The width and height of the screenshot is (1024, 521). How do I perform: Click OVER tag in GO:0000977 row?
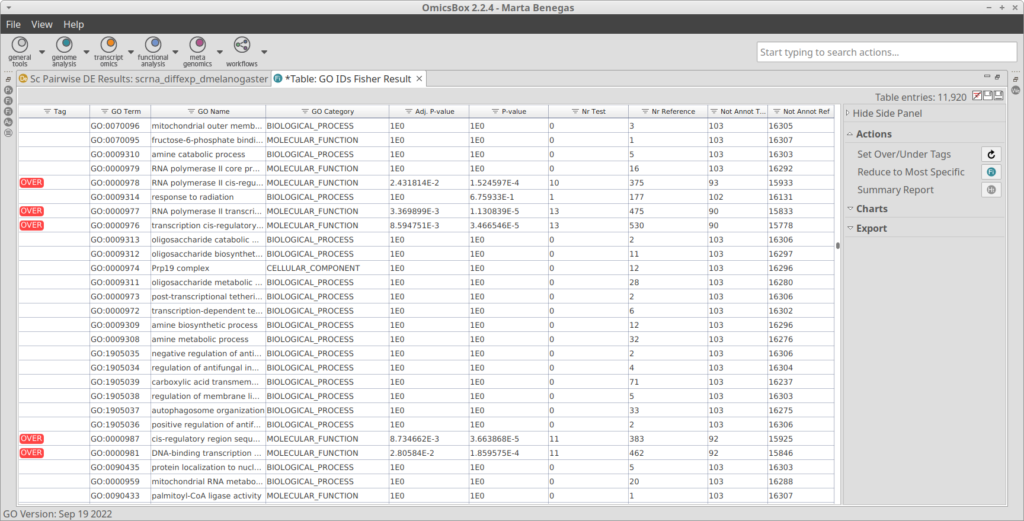pos(31,211)
